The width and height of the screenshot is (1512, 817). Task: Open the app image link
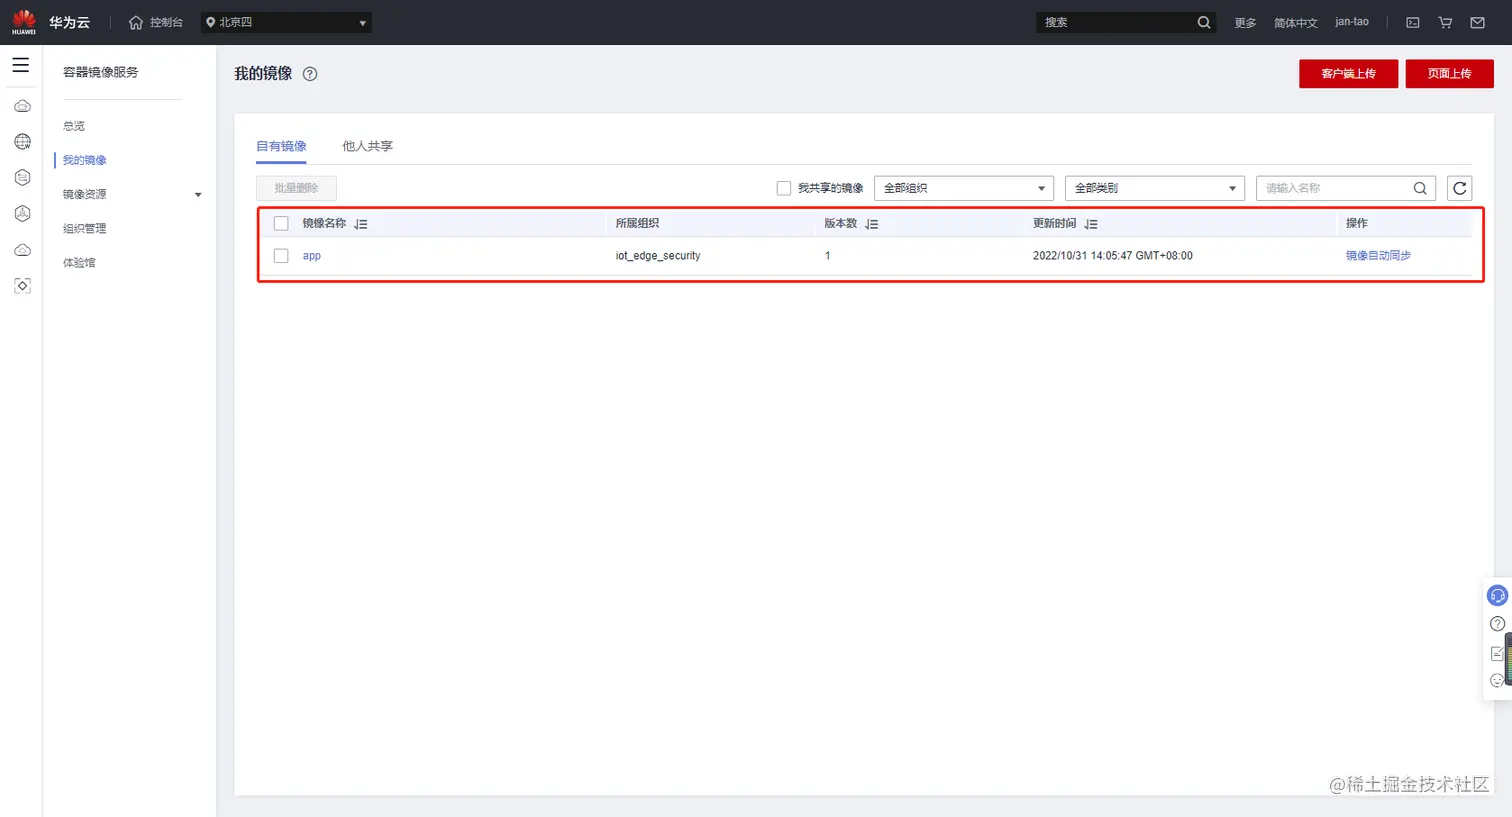click(312, 256)
